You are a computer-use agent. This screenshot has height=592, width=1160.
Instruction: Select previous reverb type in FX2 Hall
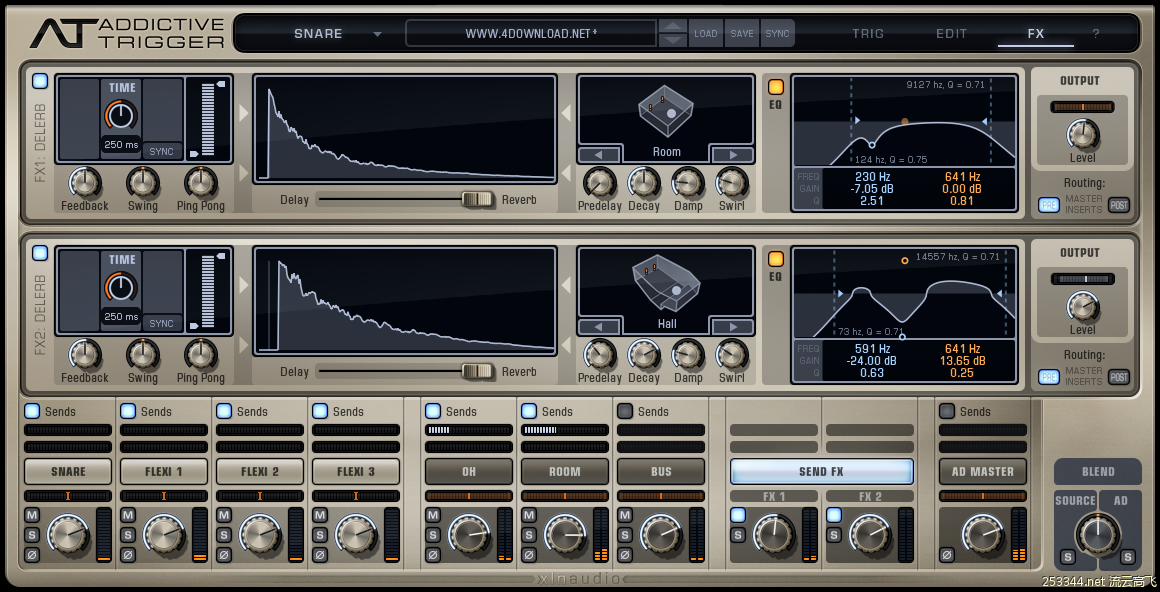tap(599, 326)
